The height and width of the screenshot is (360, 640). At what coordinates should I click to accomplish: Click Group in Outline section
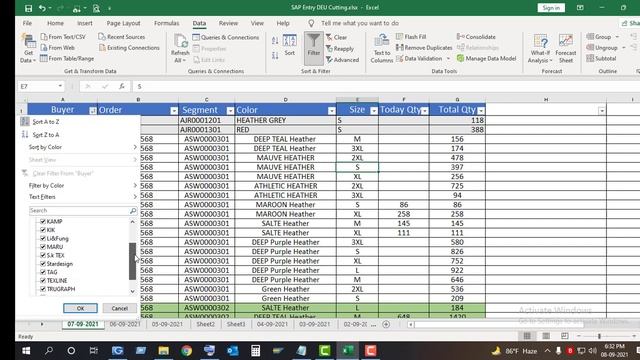[602, 37]
